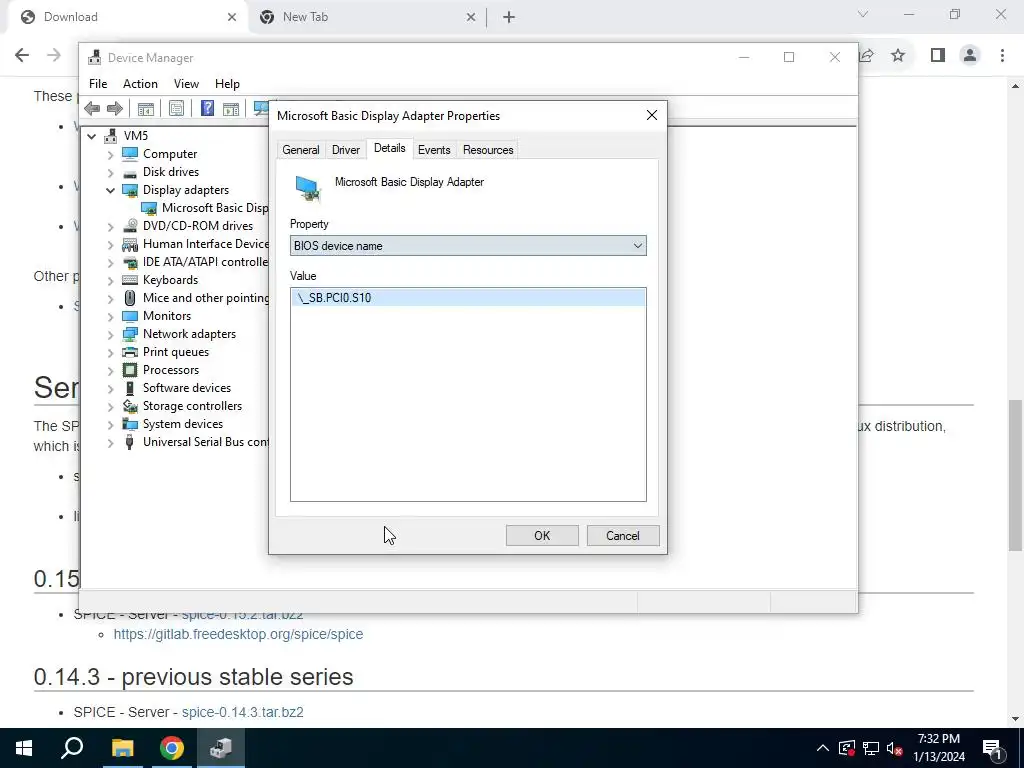Open the File menu in Device Manager

click(x=98, y=84)
